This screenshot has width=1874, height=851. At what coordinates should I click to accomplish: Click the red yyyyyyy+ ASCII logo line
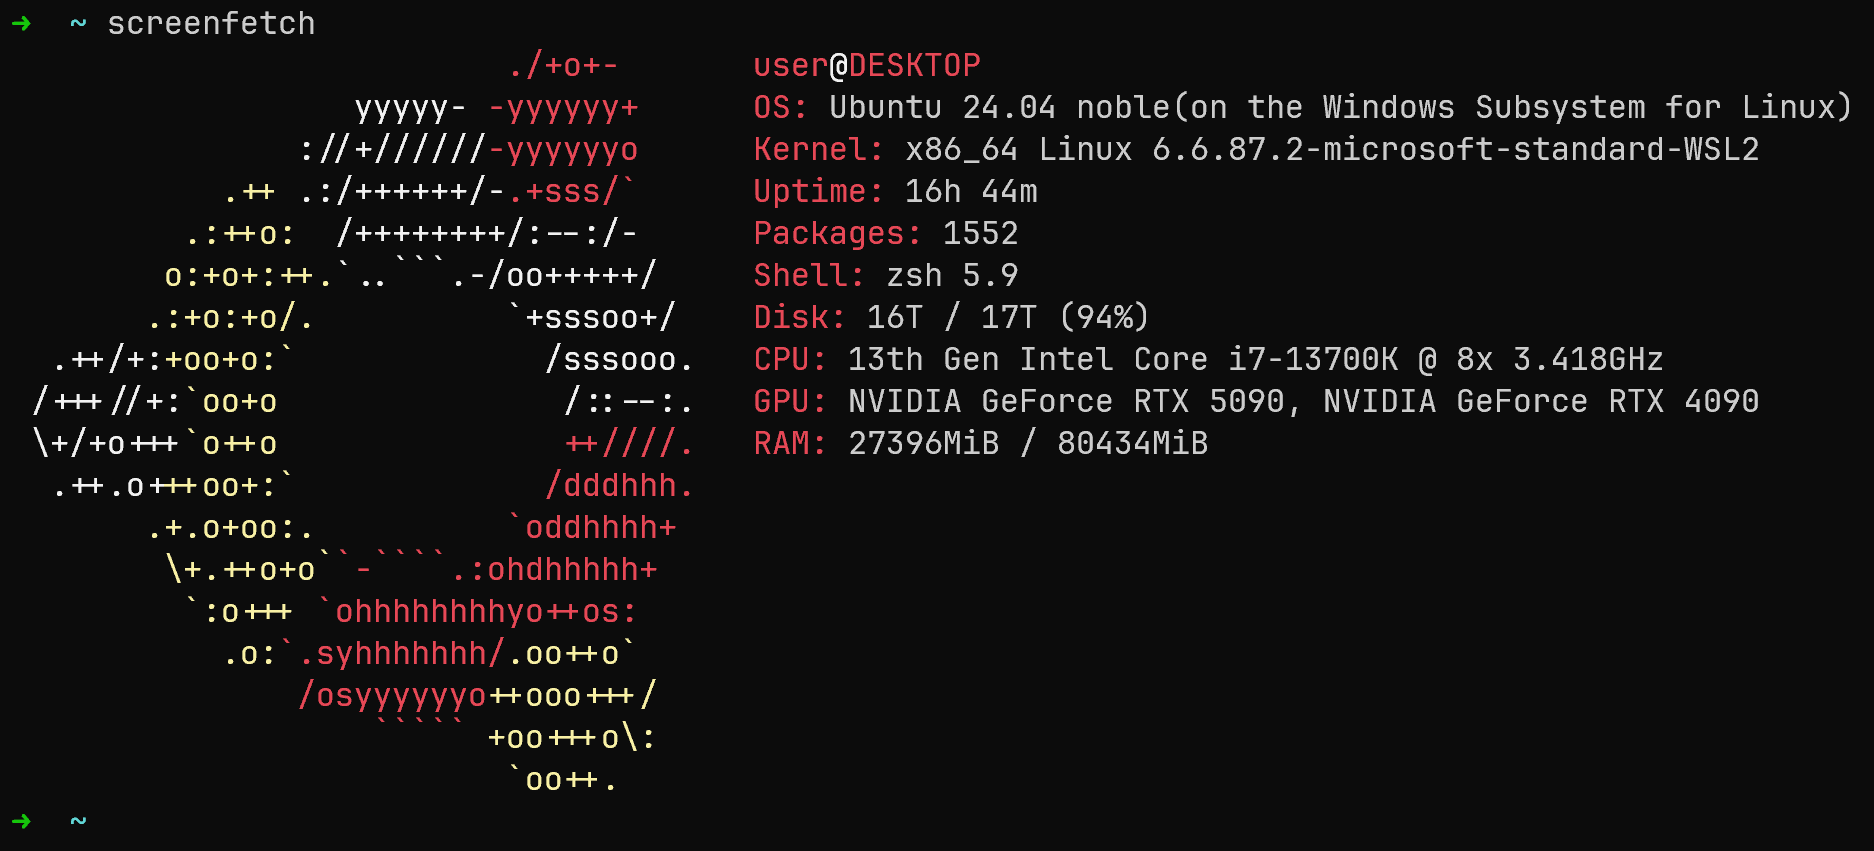(563, 107)
